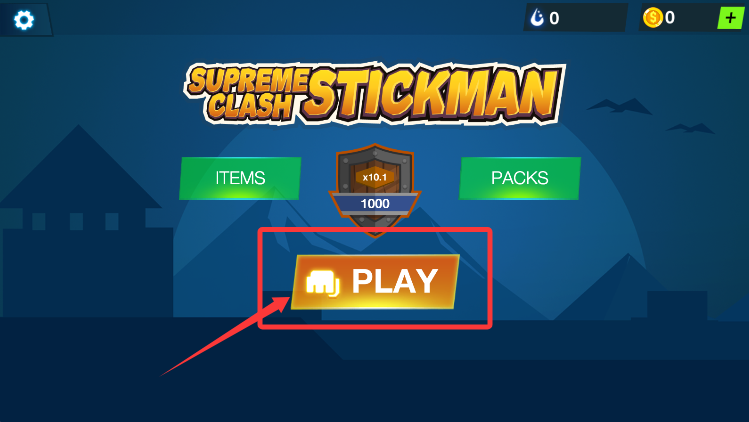Tap the gold dollar coin icon
This screenshot has height=422, width=749.
point(653,18)
